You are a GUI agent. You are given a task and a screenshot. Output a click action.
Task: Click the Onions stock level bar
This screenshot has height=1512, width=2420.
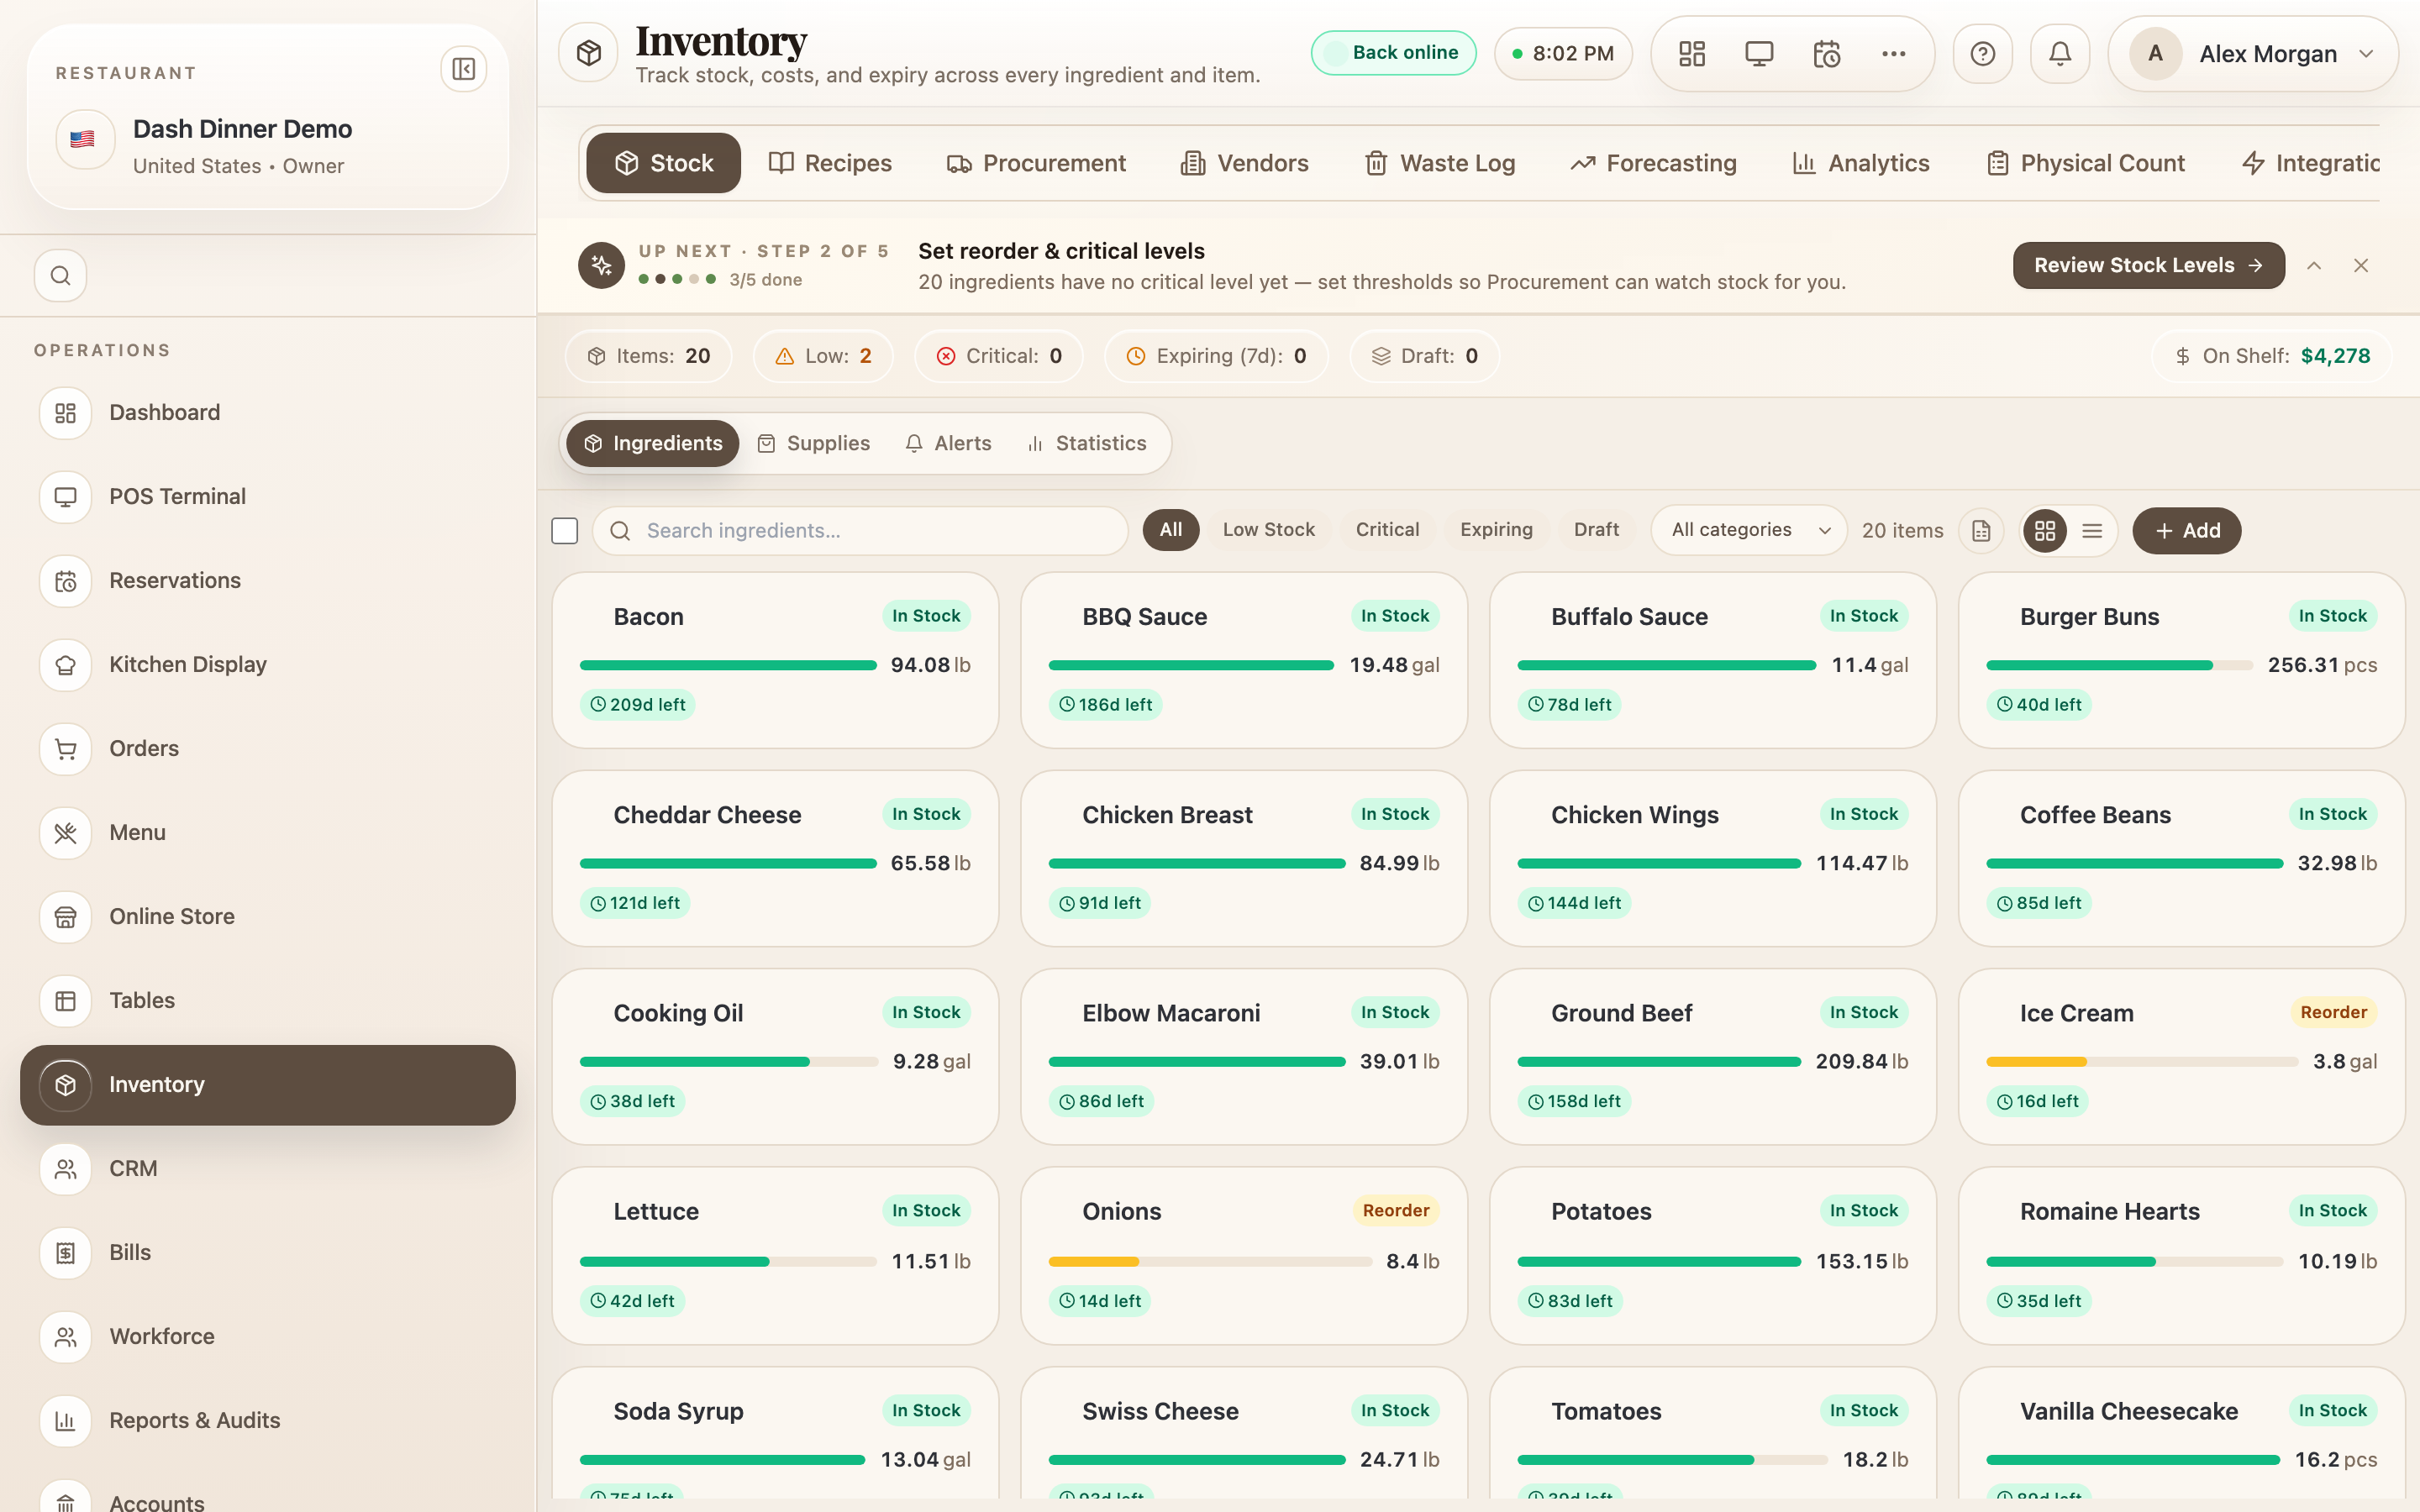(x=1210, y=1262)
